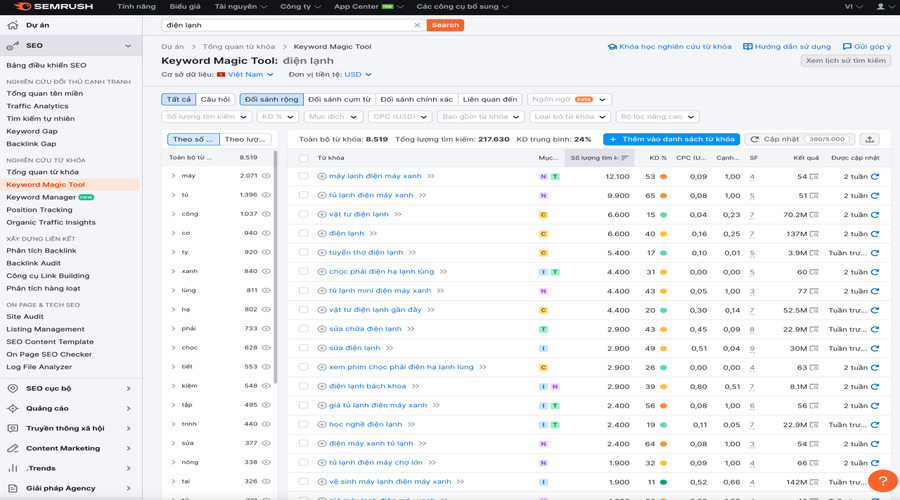Clear the search box with X icon
The height and width of the screenshot is (500, 900).
coord(417,25)
